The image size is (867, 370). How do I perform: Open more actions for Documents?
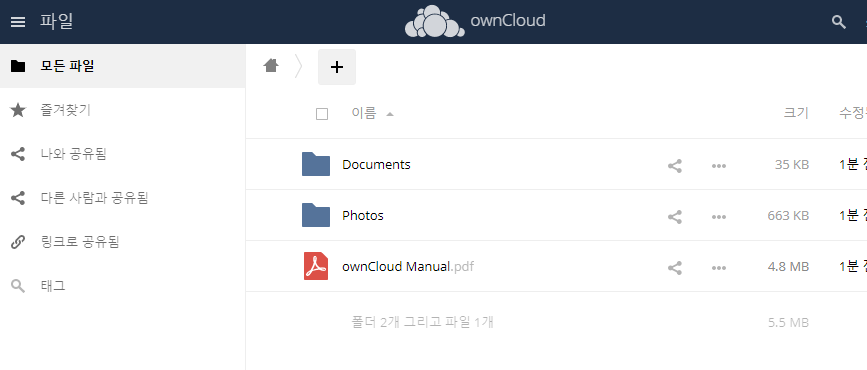(x=719, y=165)
